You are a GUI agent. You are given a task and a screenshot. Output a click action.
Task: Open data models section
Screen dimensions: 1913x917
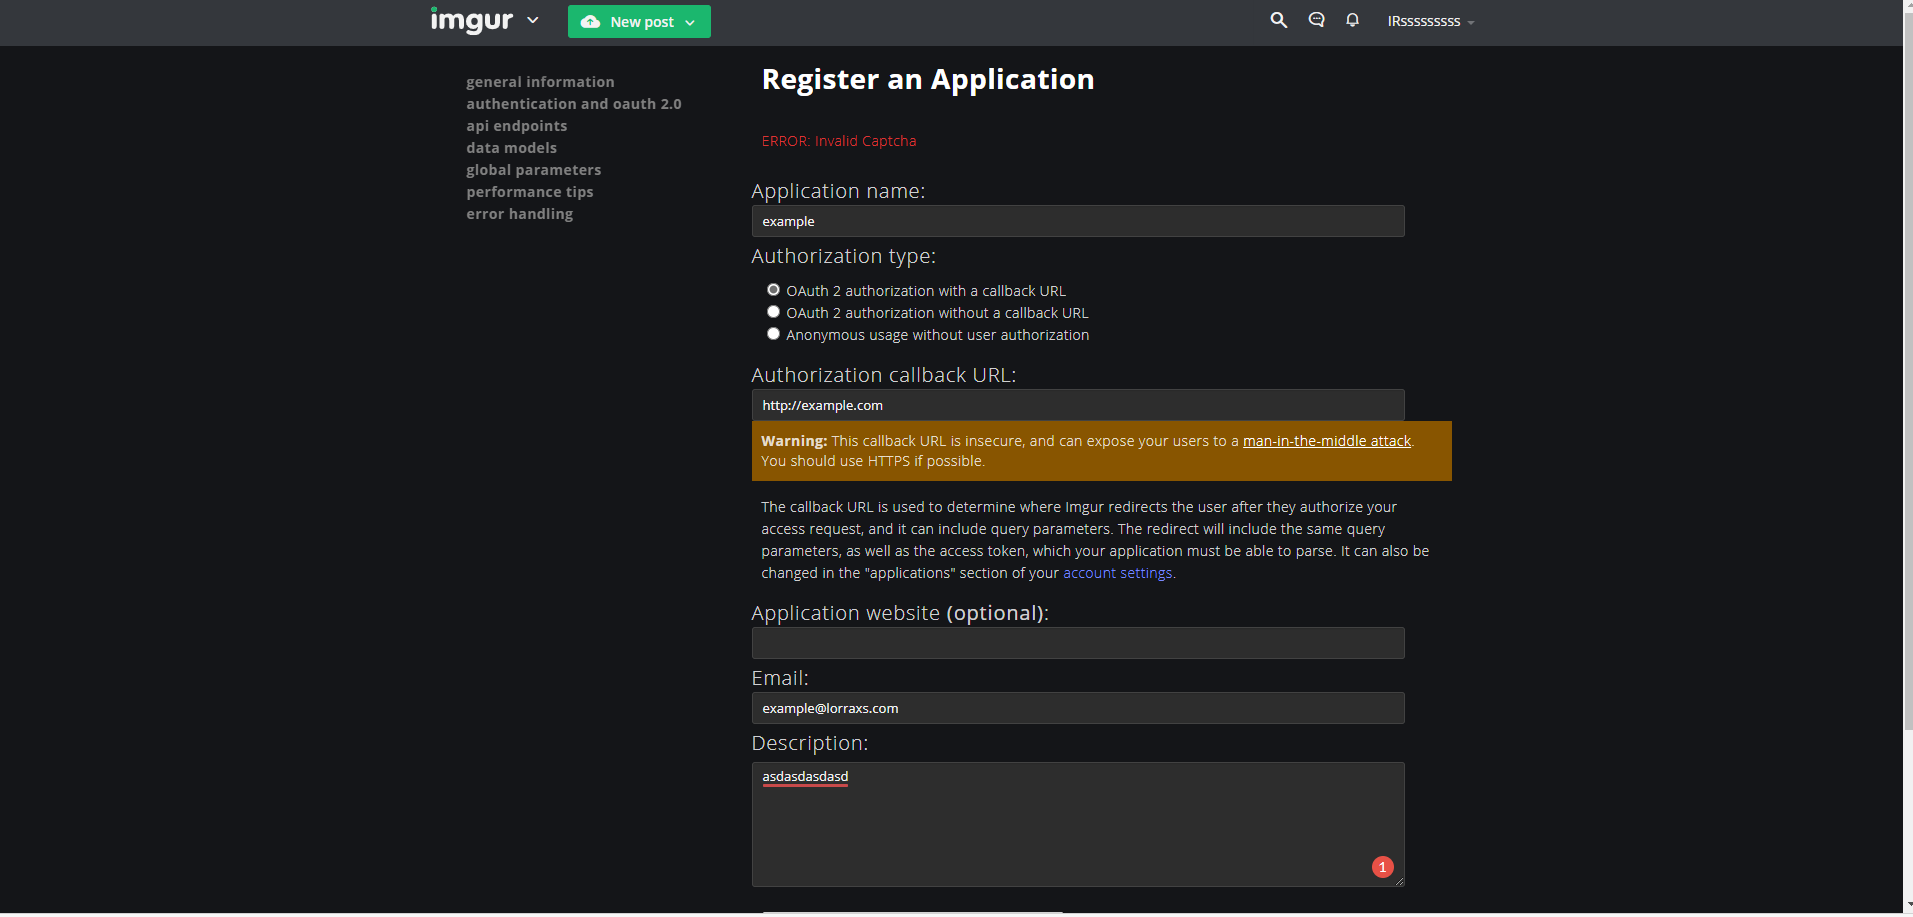coord(511,148)
